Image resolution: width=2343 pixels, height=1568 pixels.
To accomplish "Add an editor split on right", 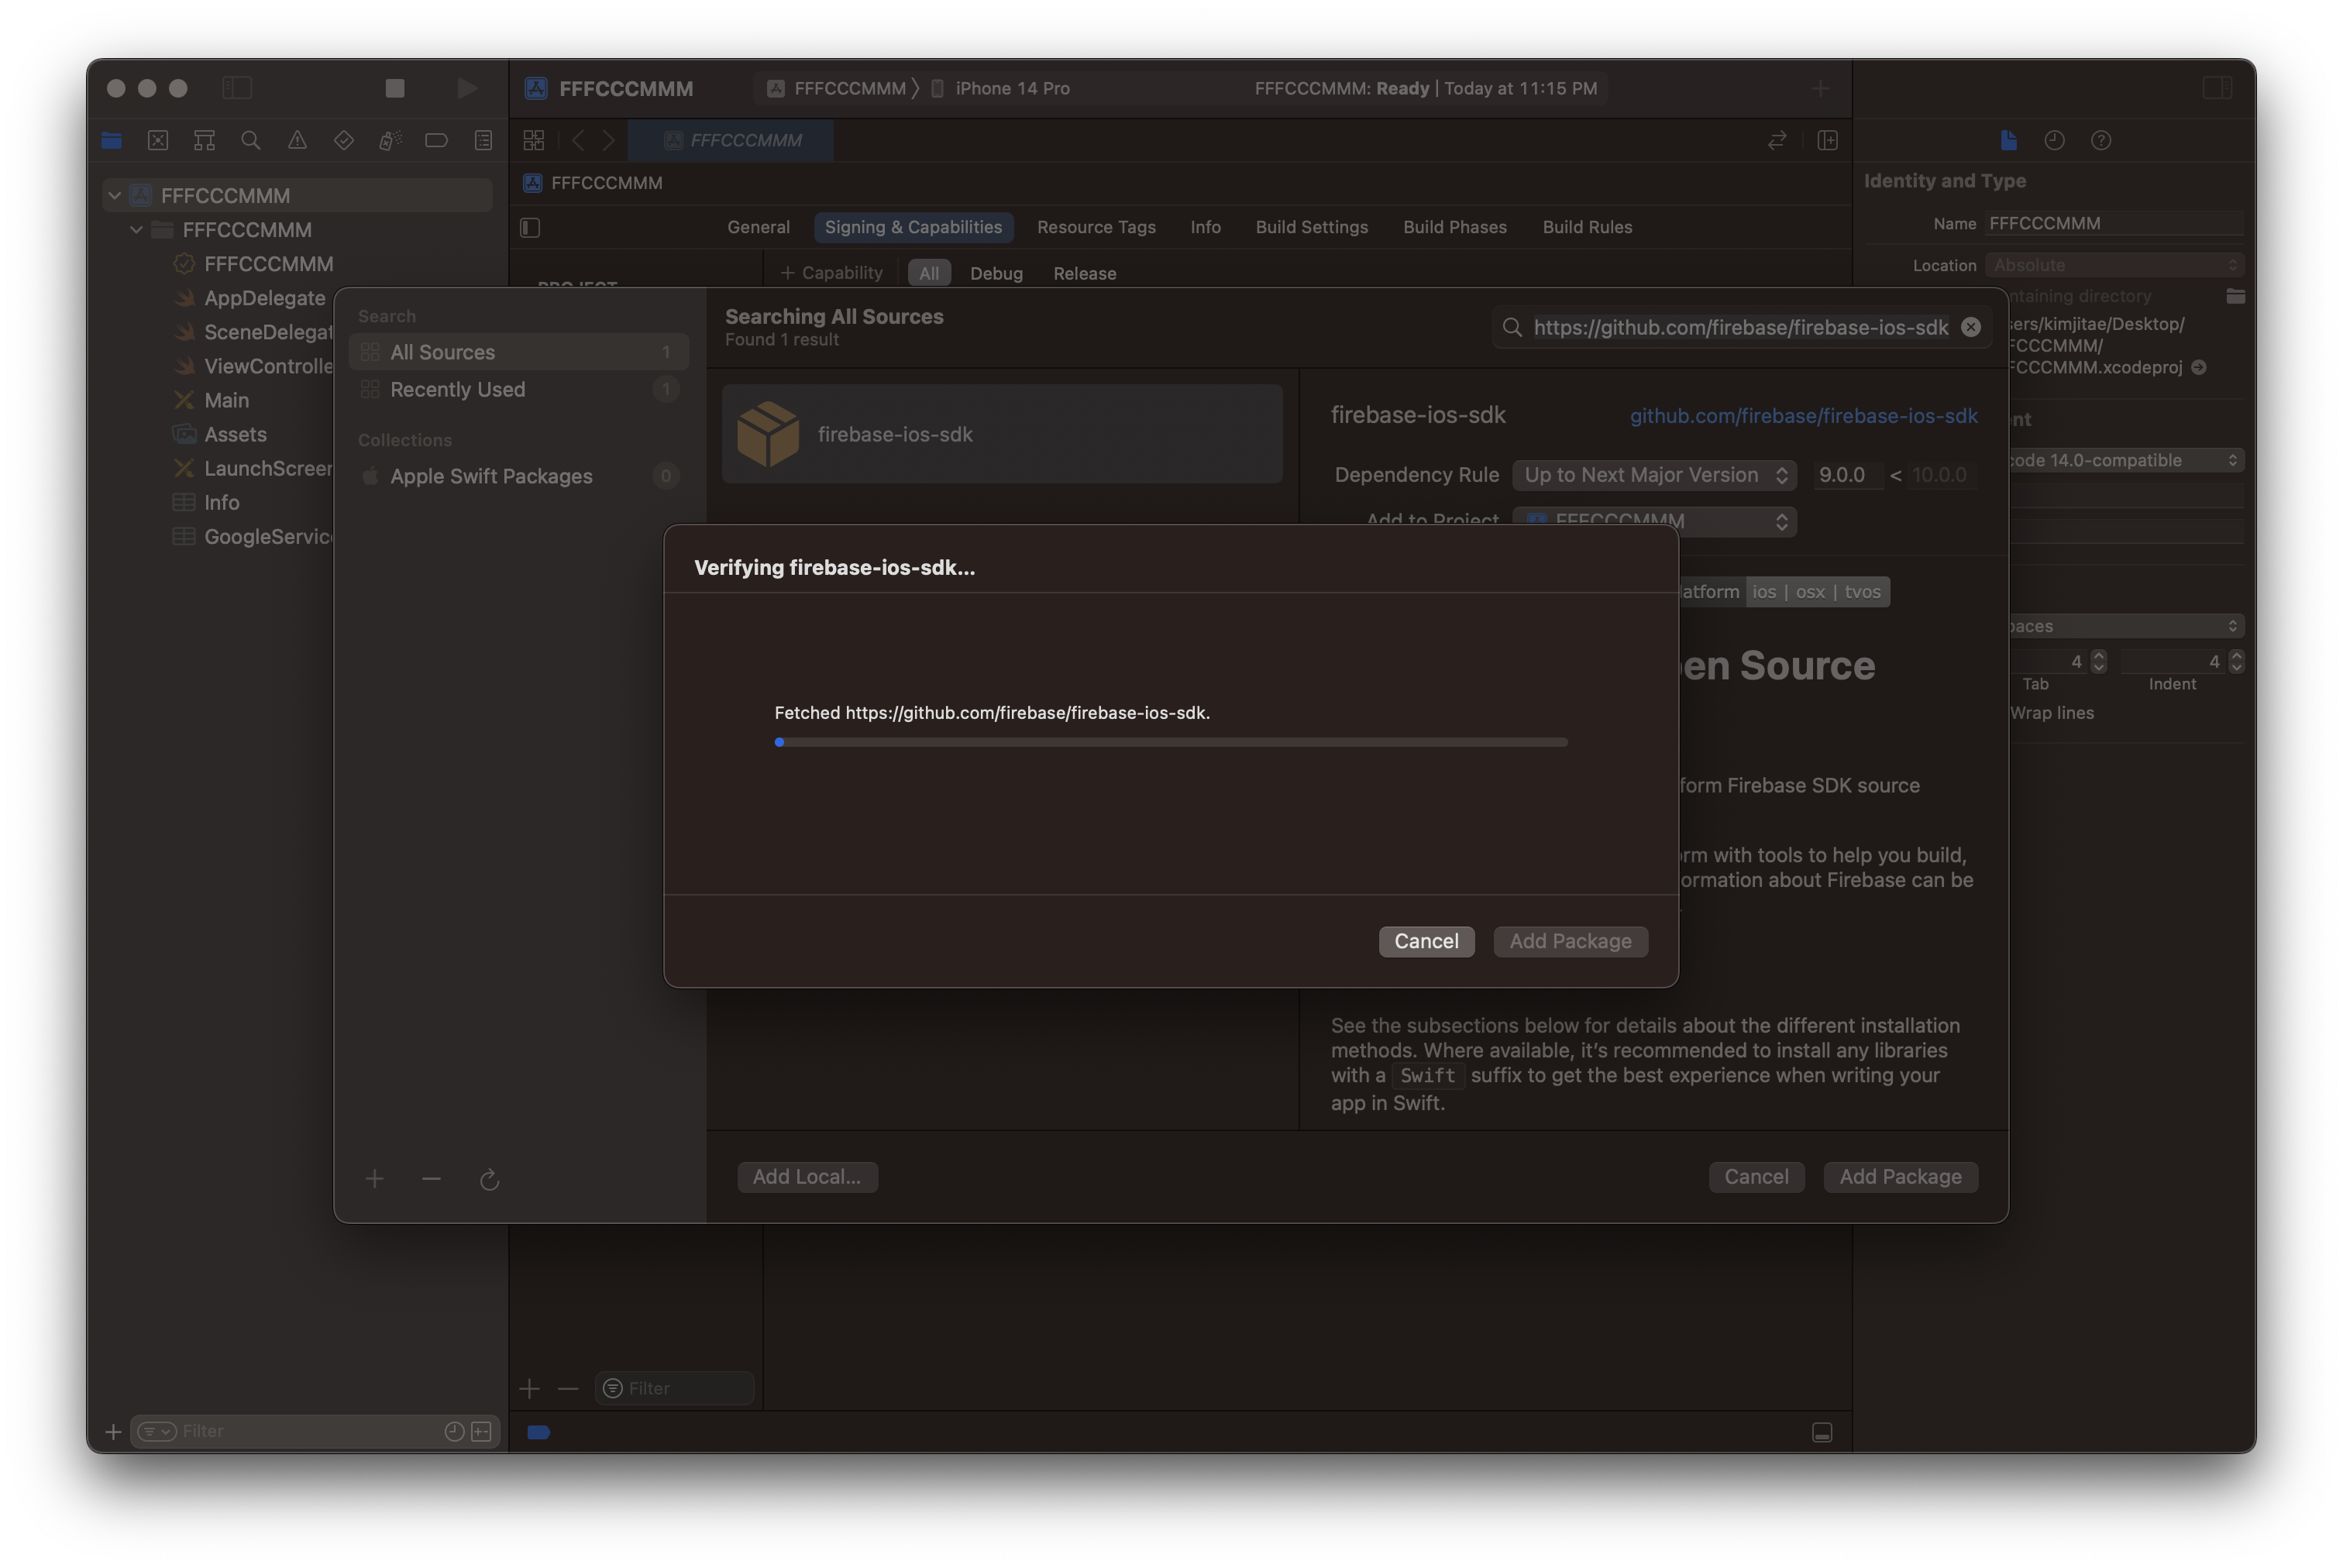I will click(x=1827, y=140).
